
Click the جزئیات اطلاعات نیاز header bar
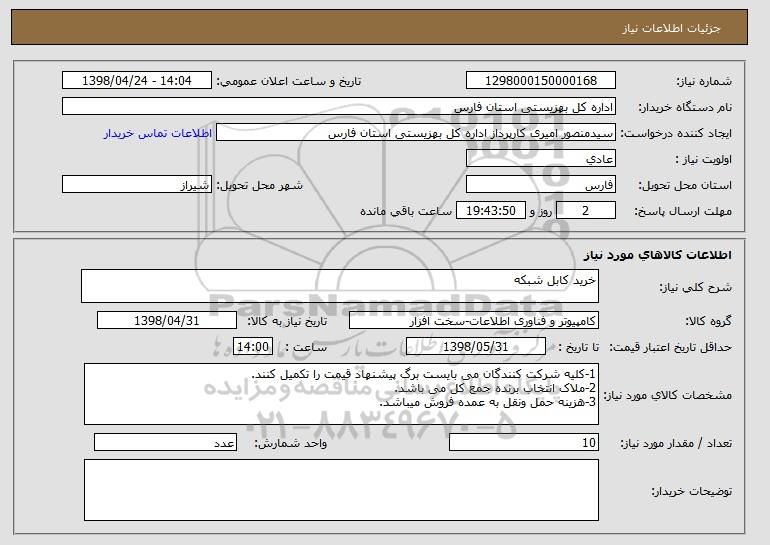[x=380, y=27]
